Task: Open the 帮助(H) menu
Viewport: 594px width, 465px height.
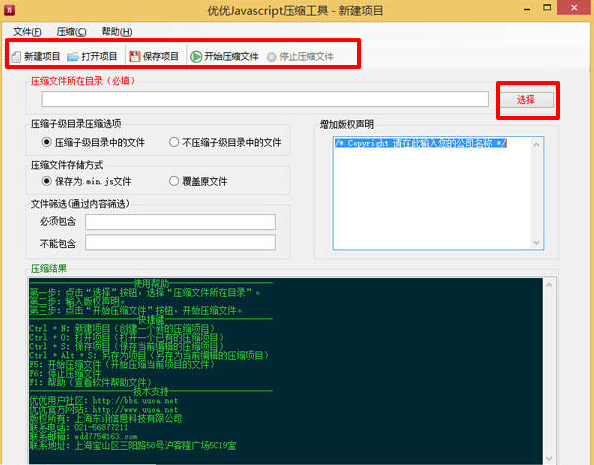Action: click(117, 31)
